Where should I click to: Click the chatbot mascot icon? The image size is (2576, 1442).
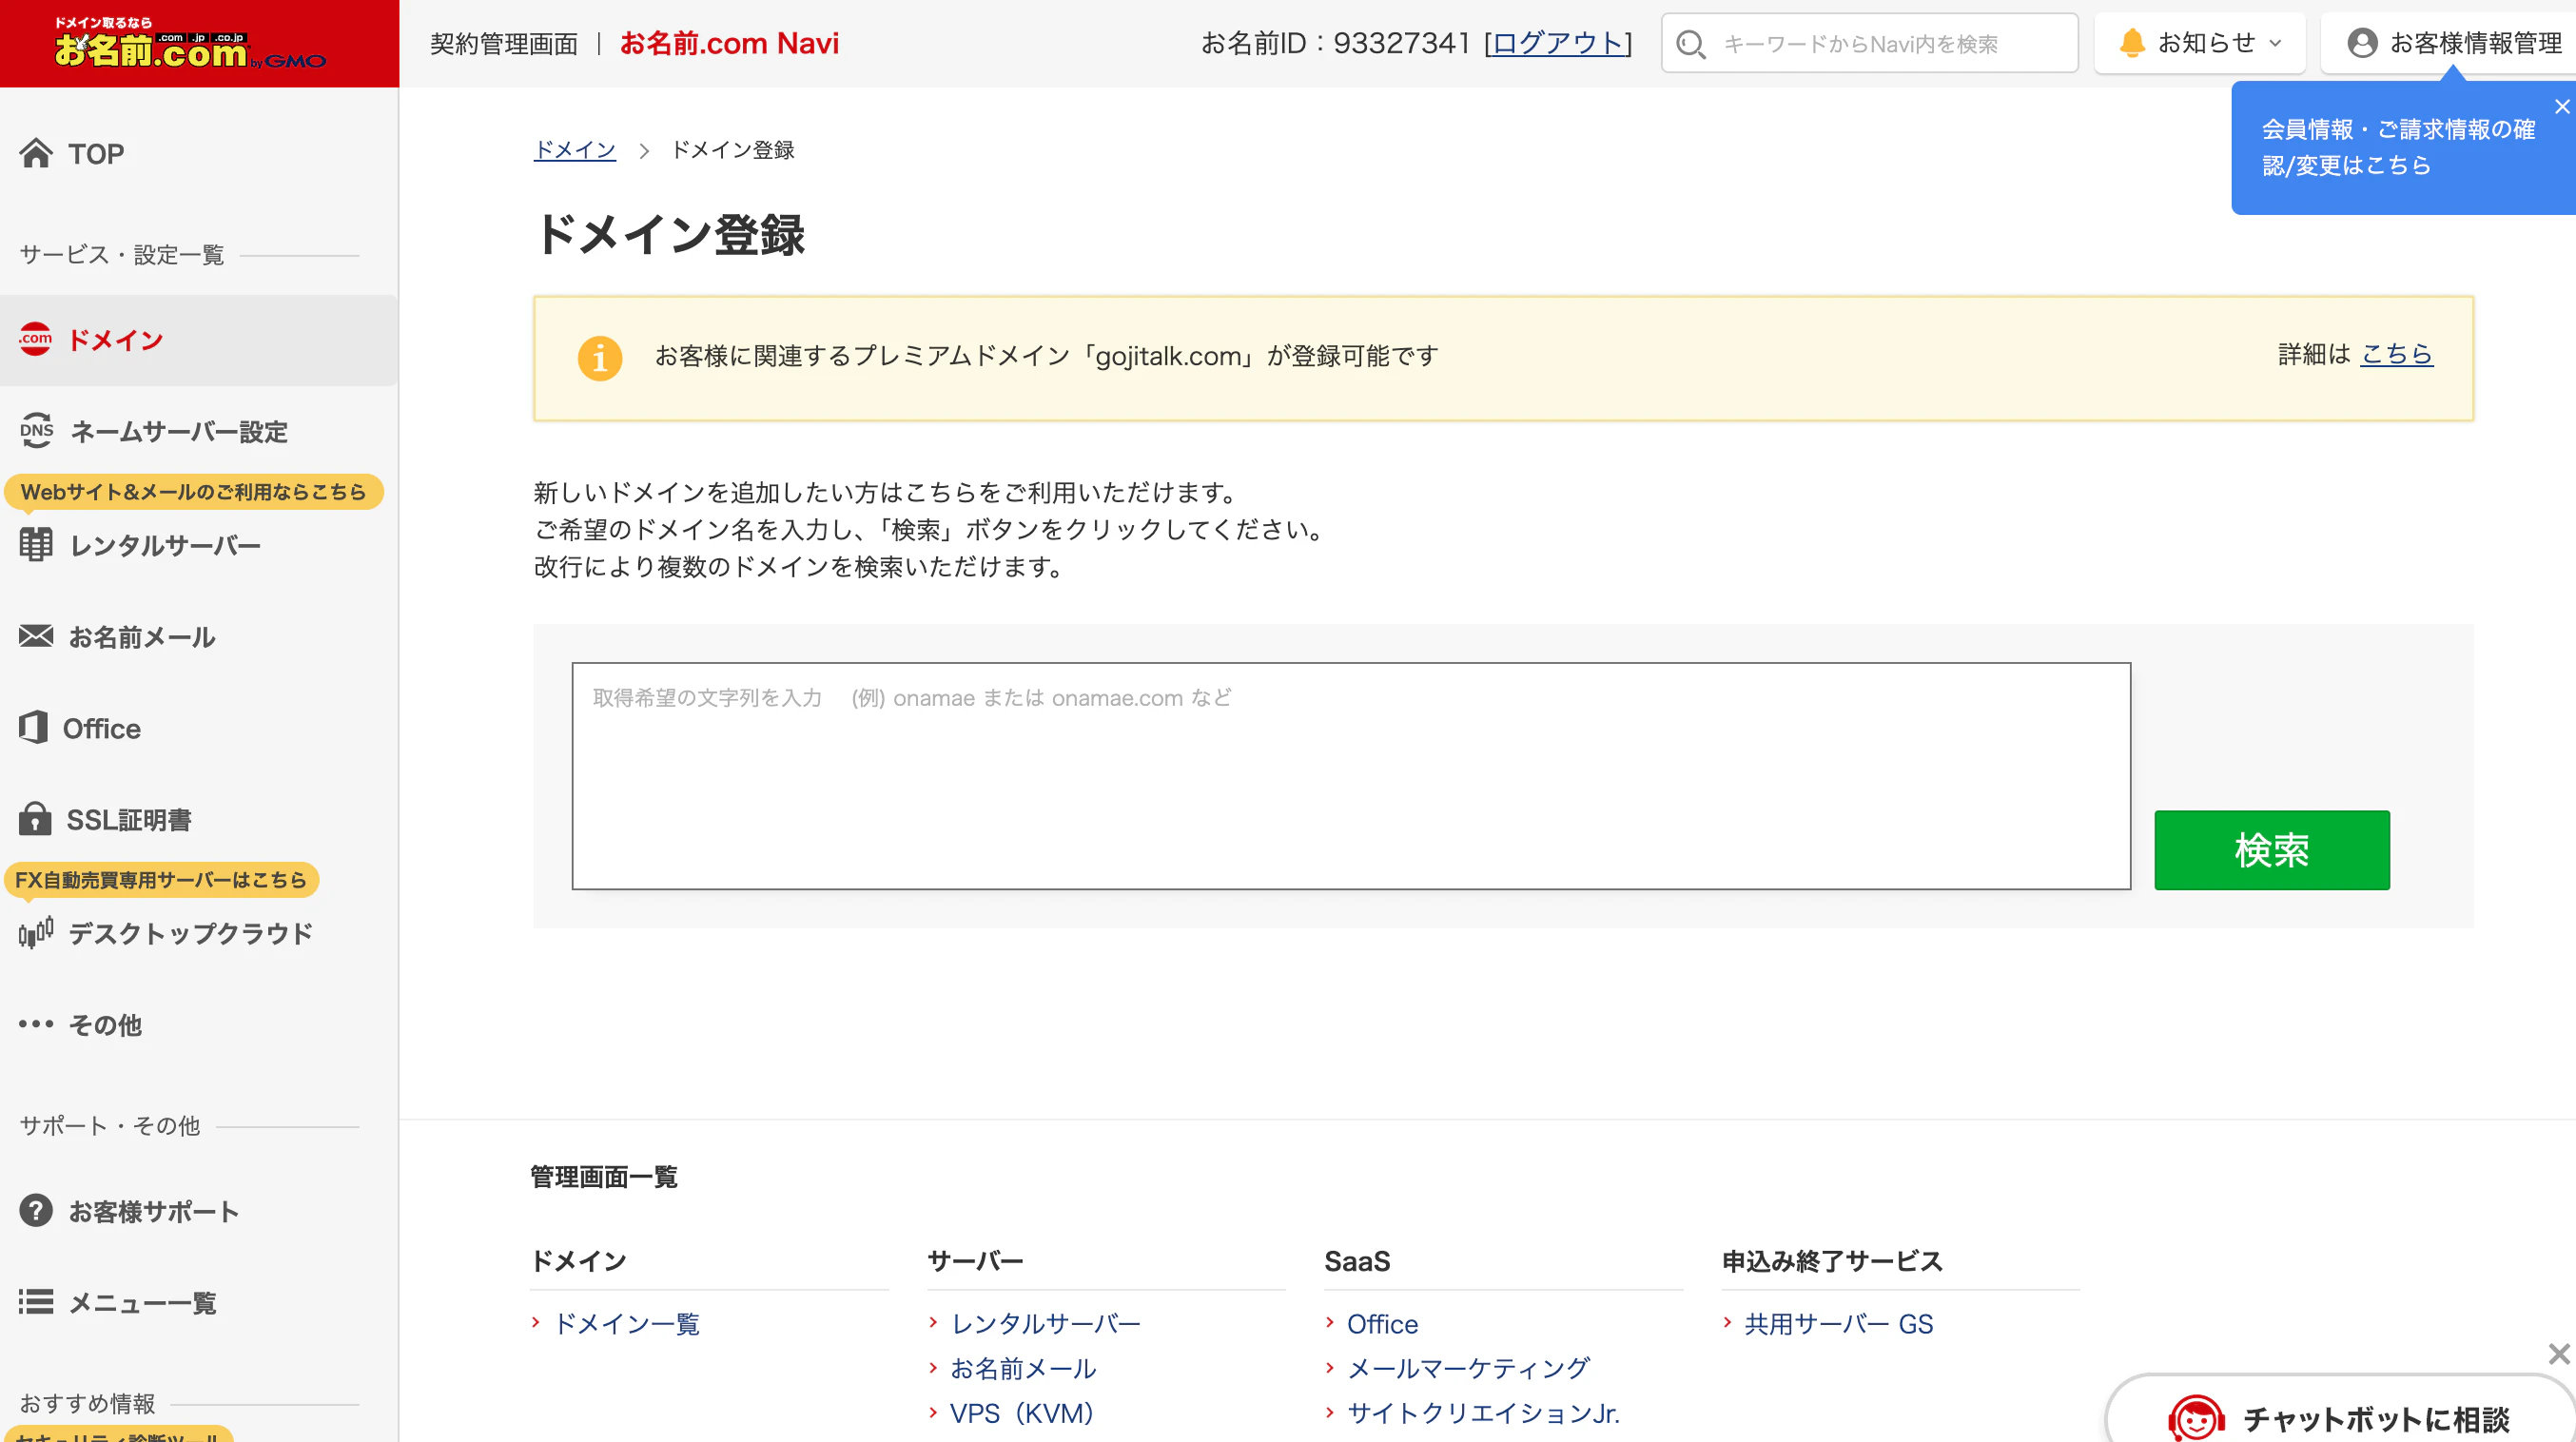[2195, 1418]
